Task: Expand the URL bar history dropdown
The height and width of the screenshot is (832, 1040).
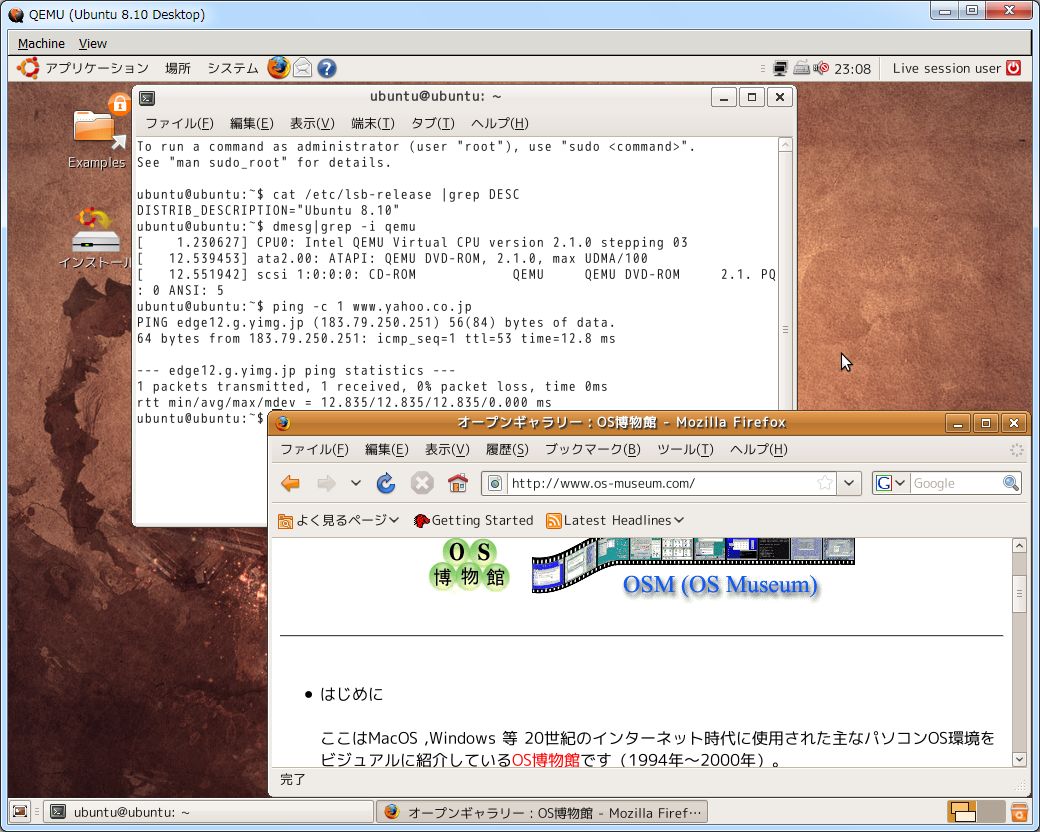Action: pyautogui.click(x=848, y=483)
